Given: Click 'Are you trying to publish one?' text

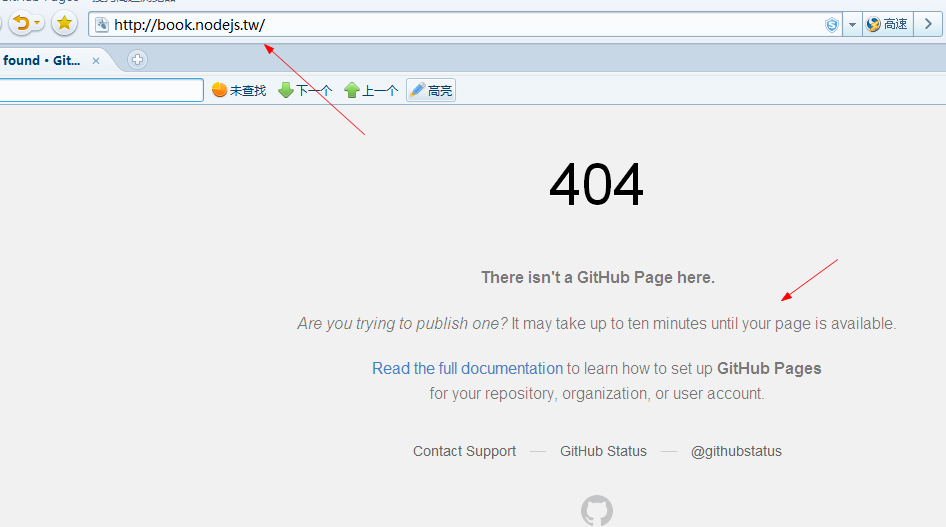Looking at the screenshot, I should click(402, 324).
